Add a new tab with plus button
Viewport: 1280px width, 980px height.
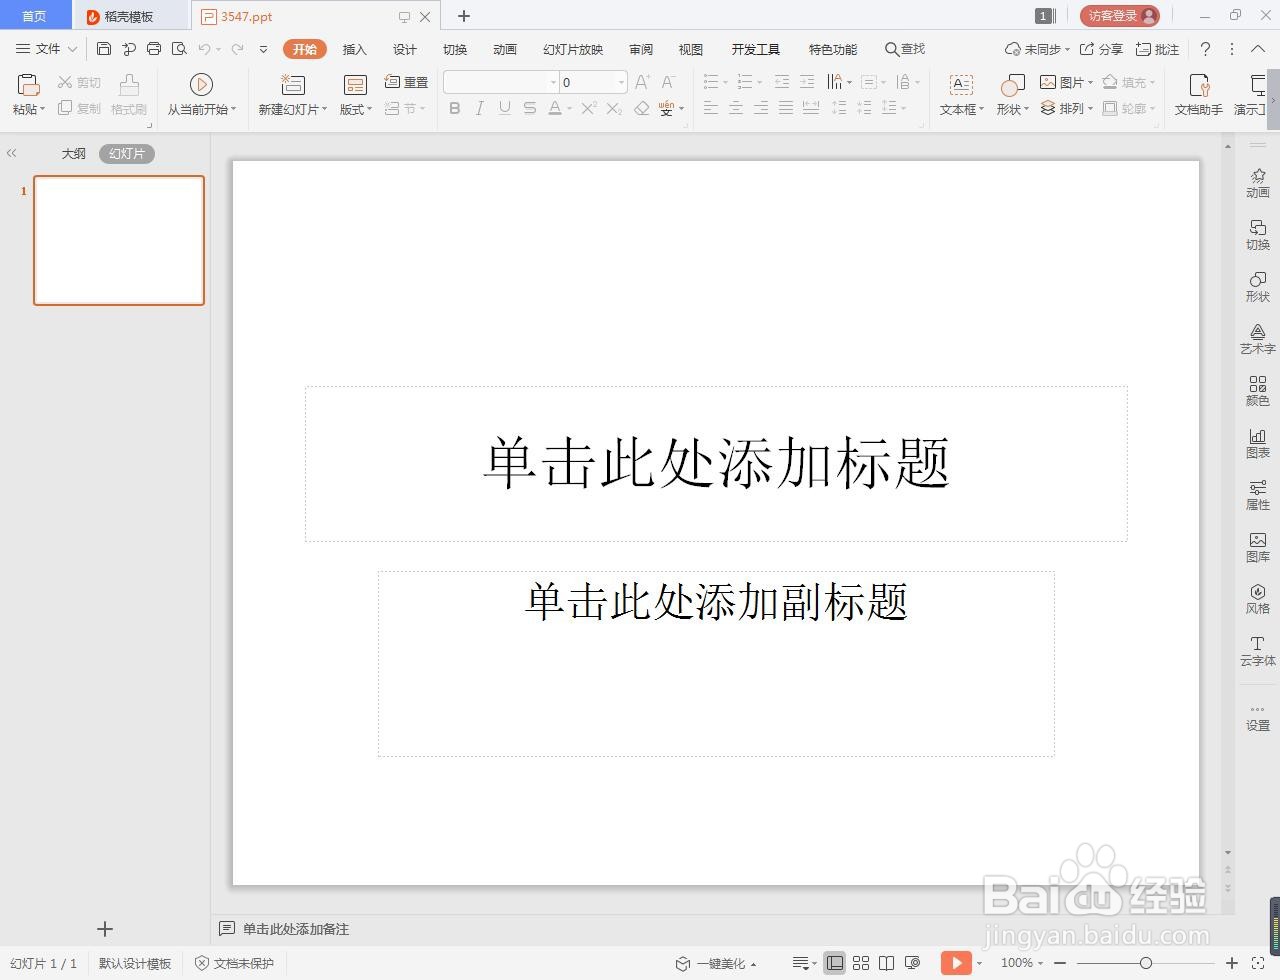point(464,16)
